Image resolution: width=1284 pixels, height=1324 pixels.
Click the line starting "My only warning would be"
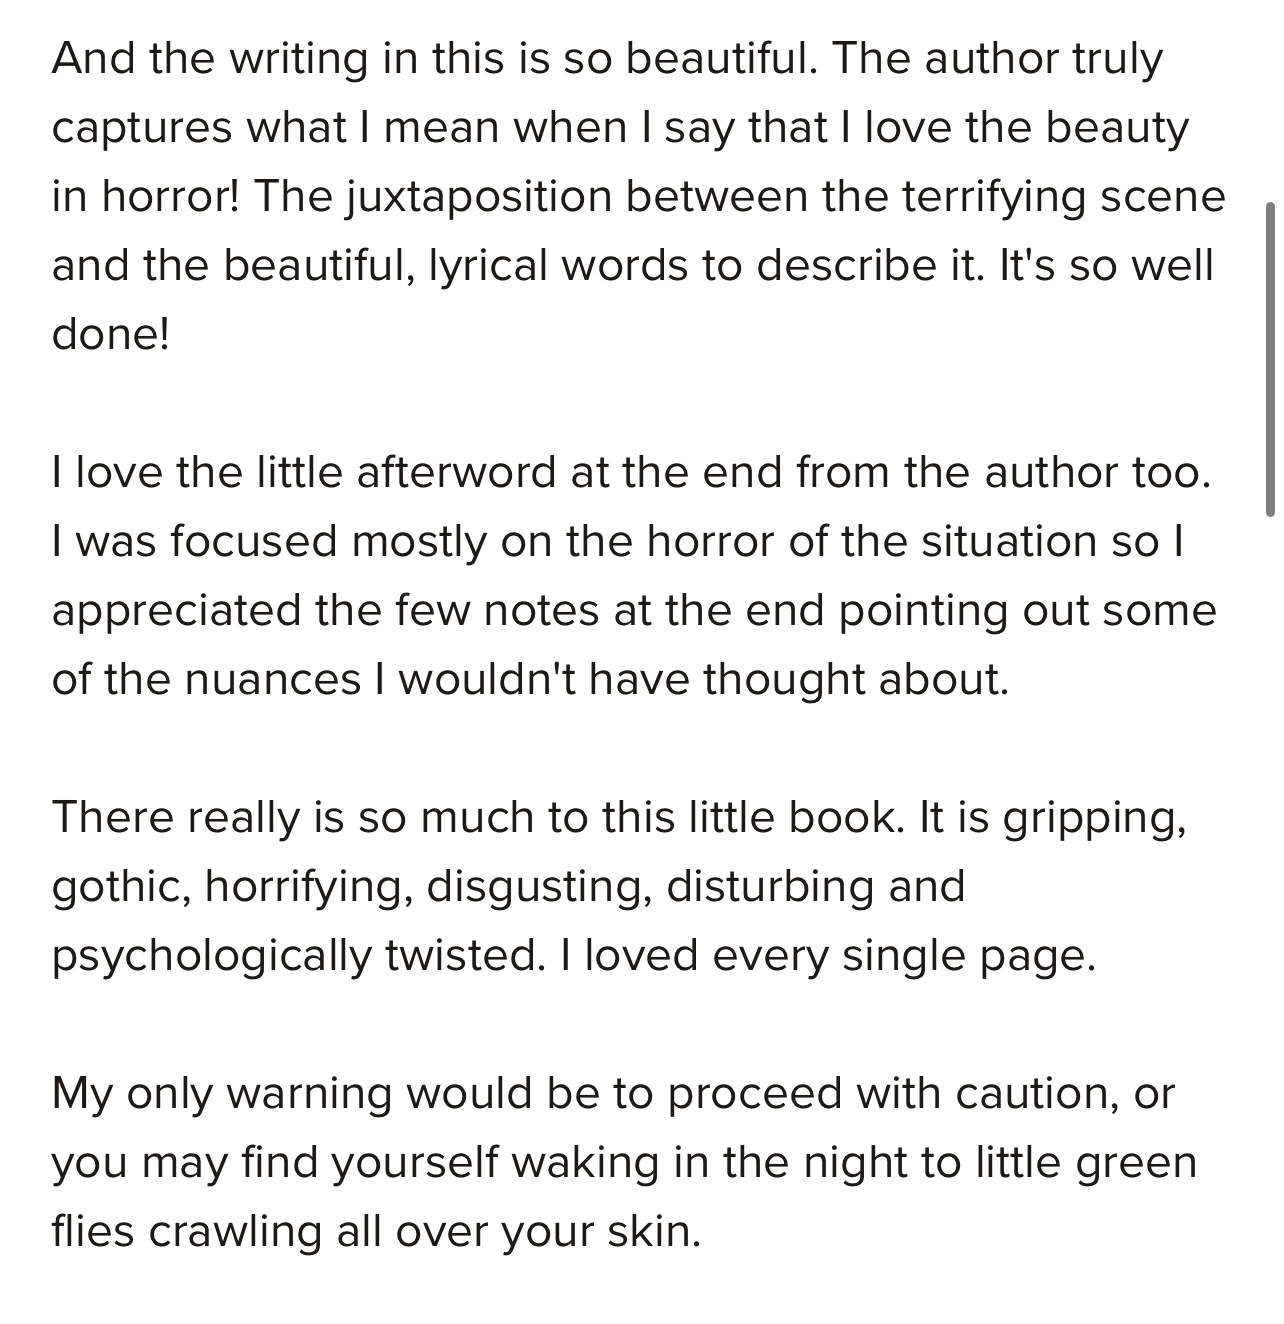coord(614,1093)
